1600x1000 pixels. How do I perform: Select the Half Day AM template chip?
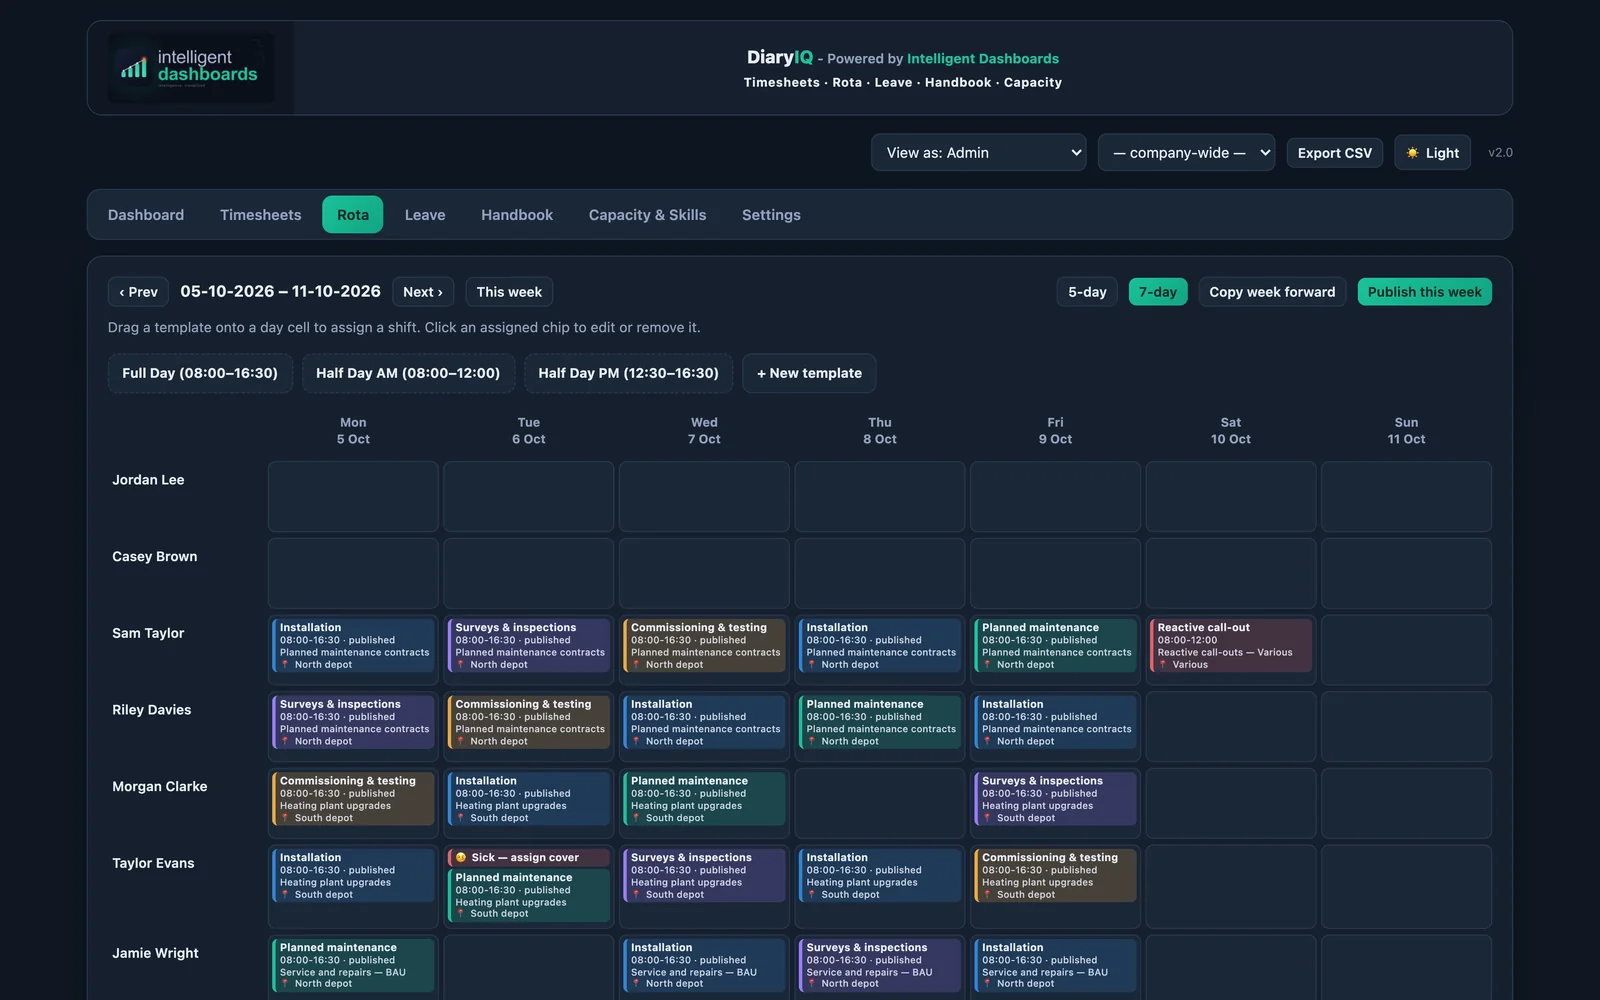click(x=408, y=373)
